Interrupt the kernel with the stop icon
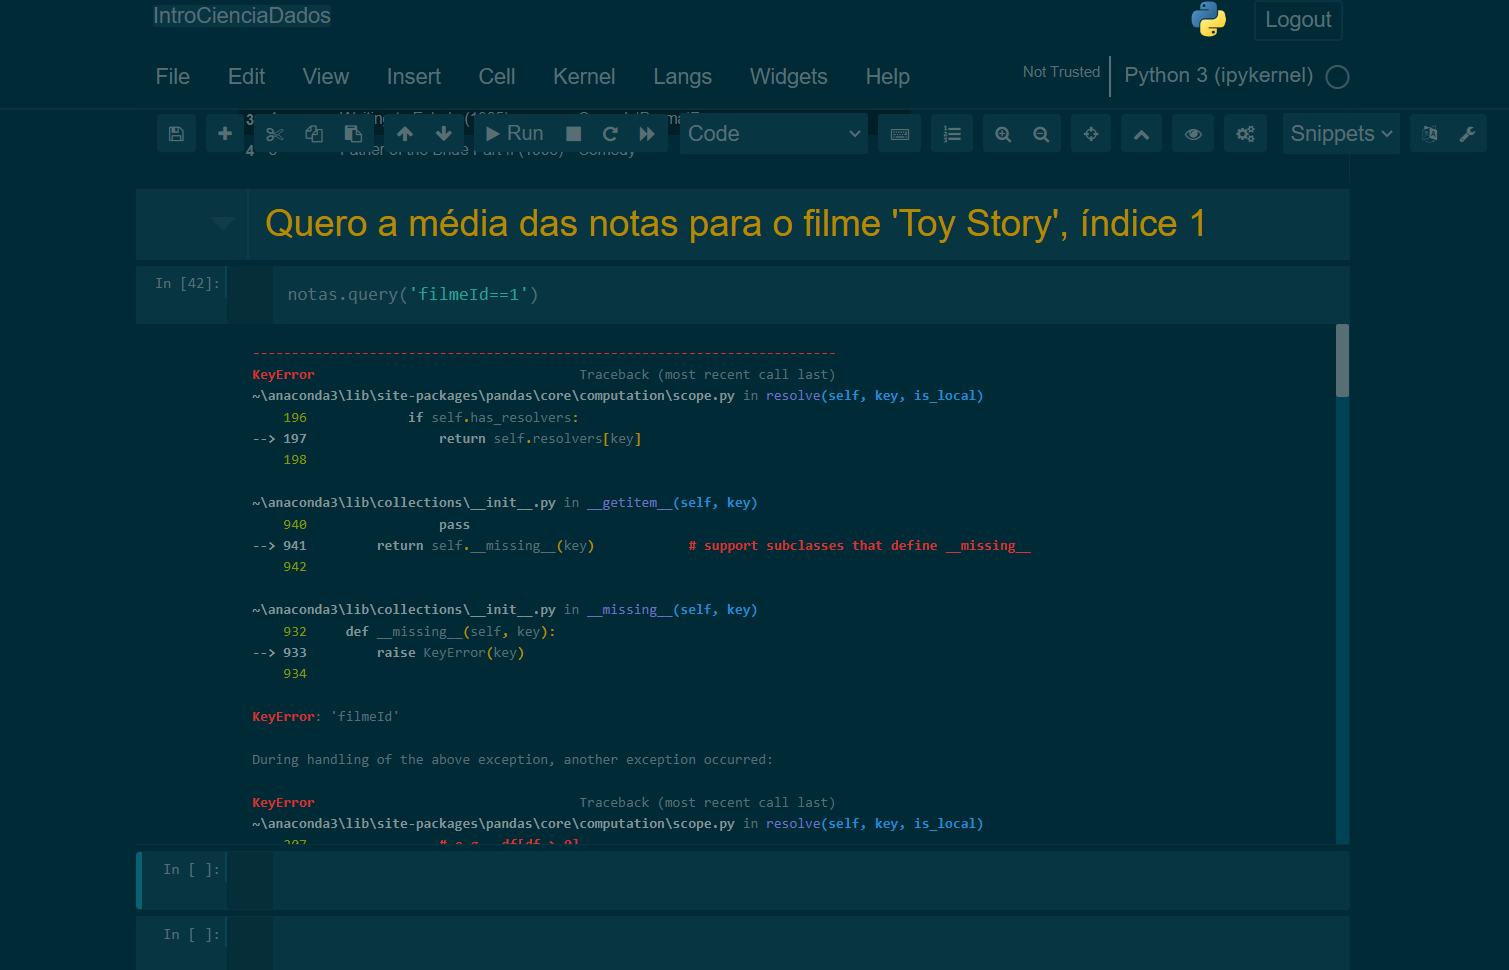1509x970 pixels. click(x=574, y=134)
